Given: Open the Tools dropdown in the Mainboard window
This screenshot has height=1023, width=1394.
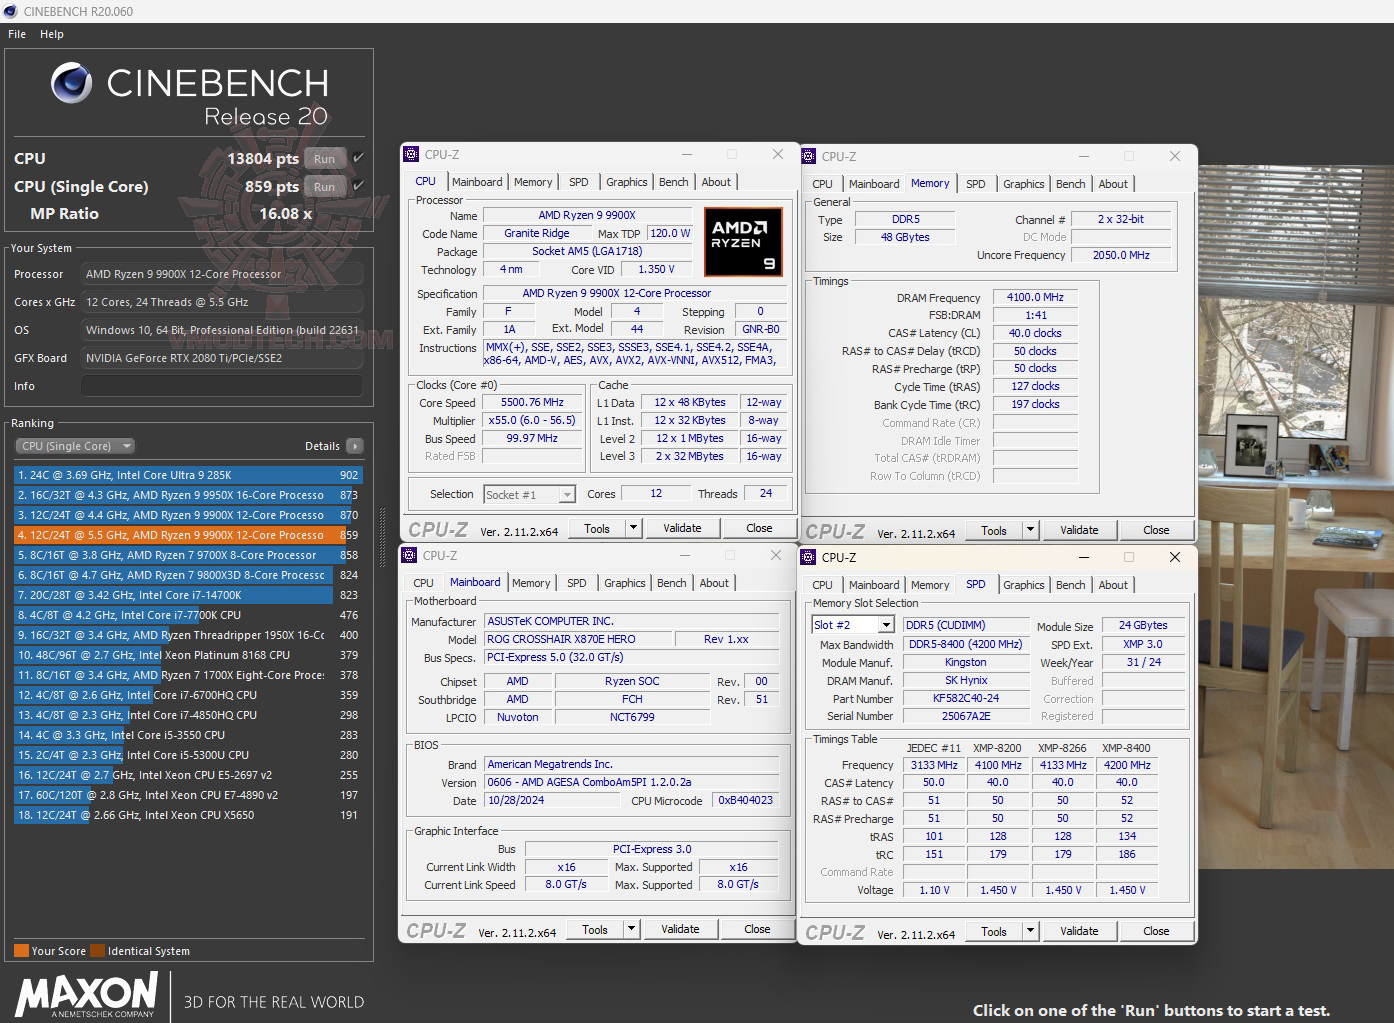Looking at the screenshot, I should tap(632, 928).
